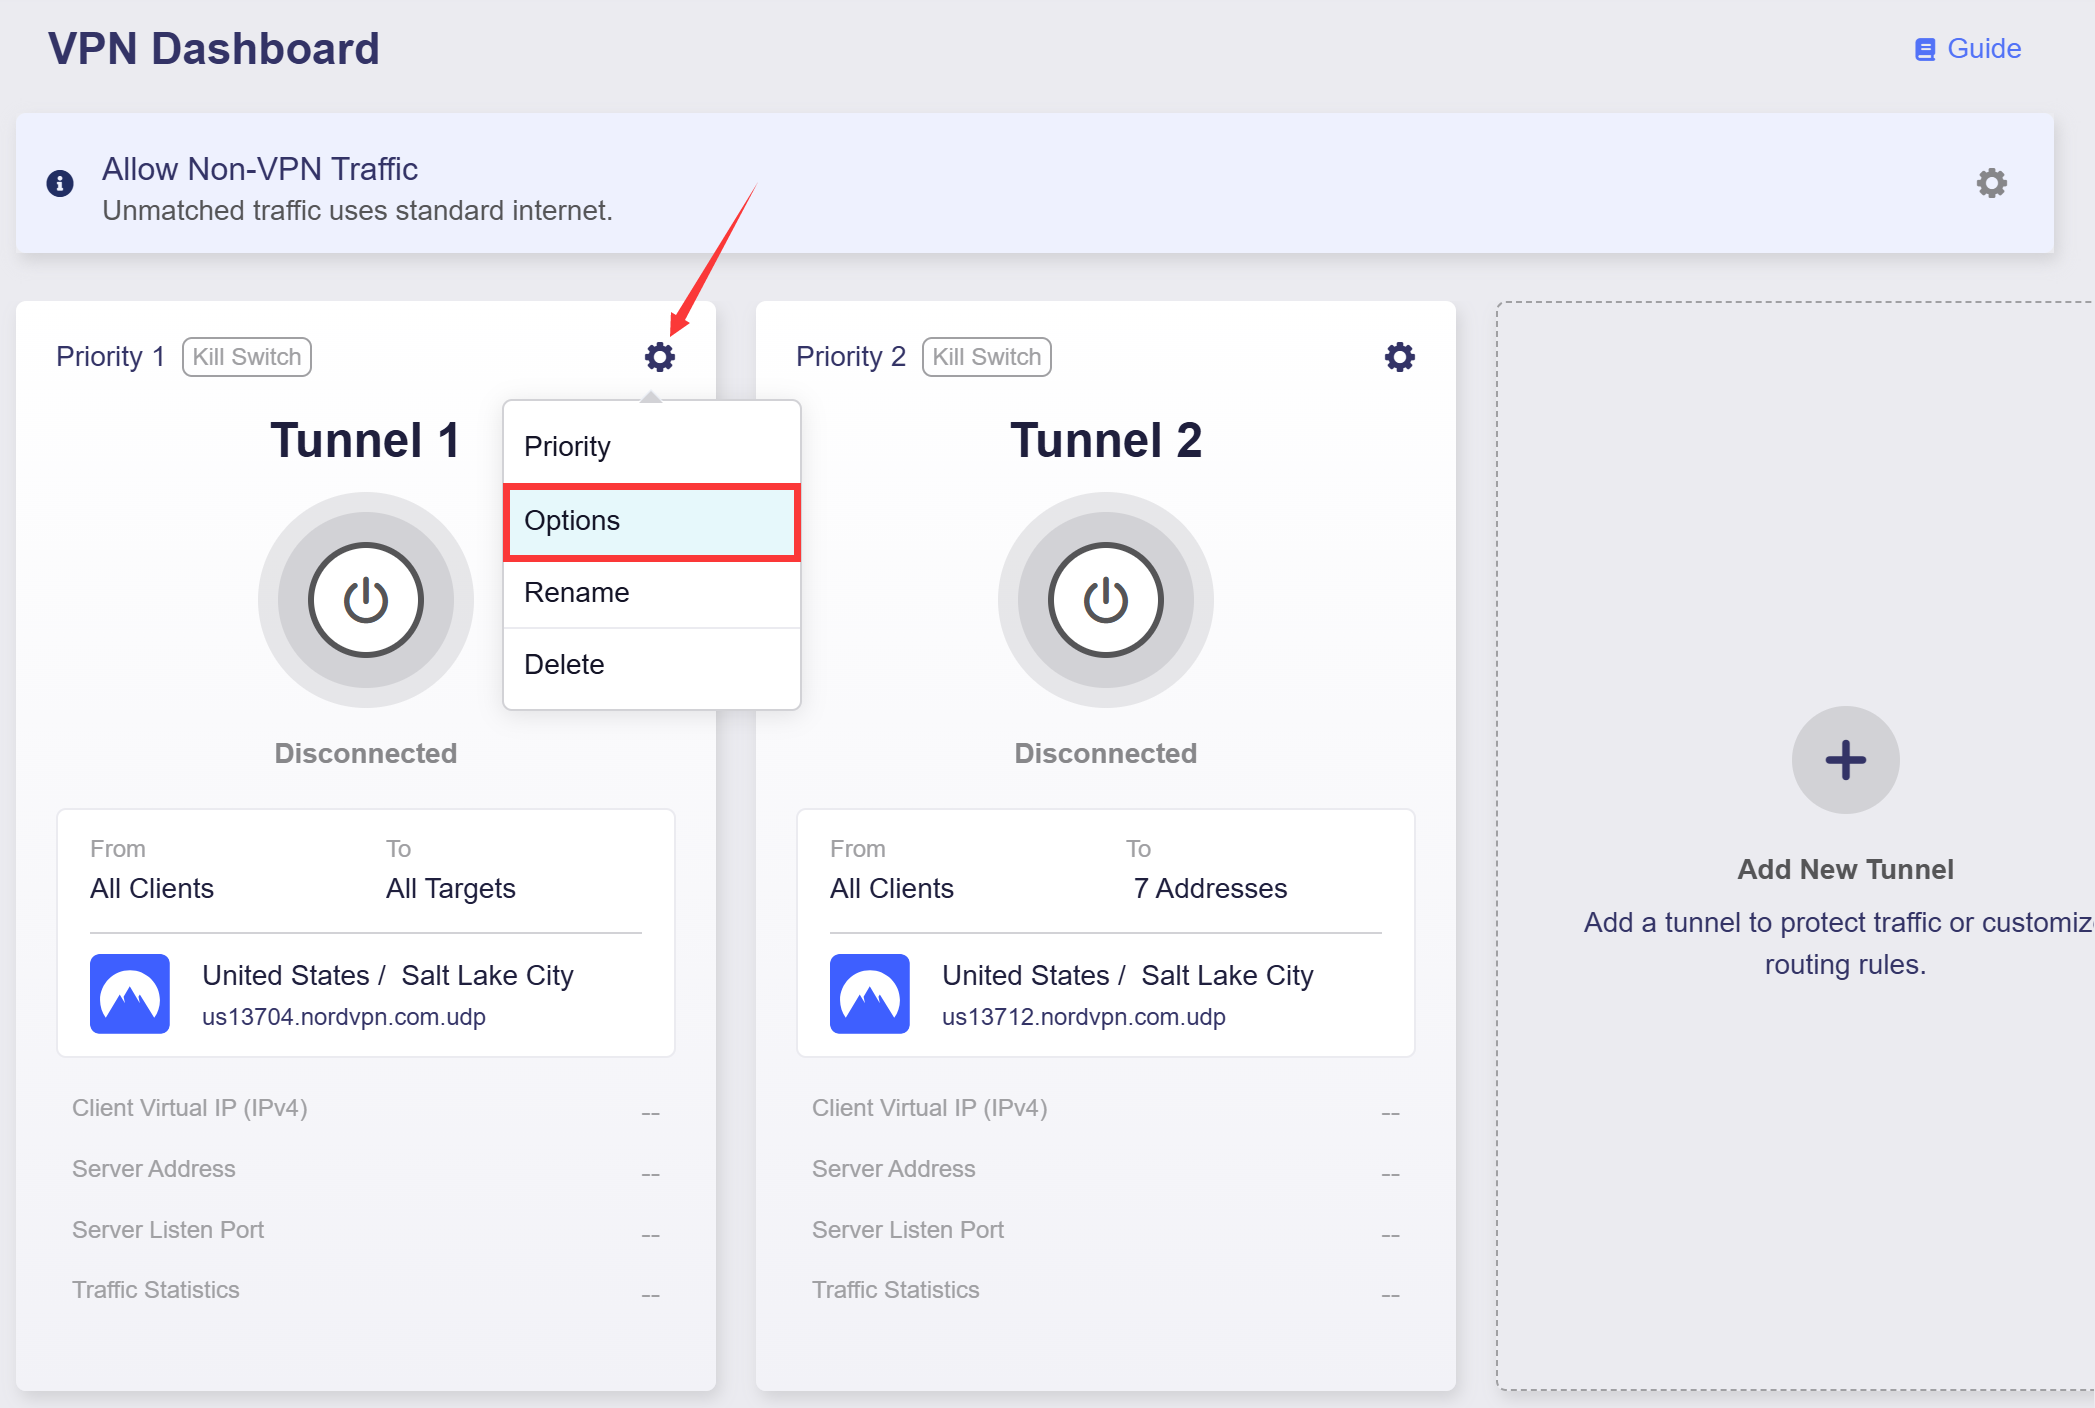
Task: Click NordVPN logo in Tunnel 1 card
Action: [x=130, y=994]
